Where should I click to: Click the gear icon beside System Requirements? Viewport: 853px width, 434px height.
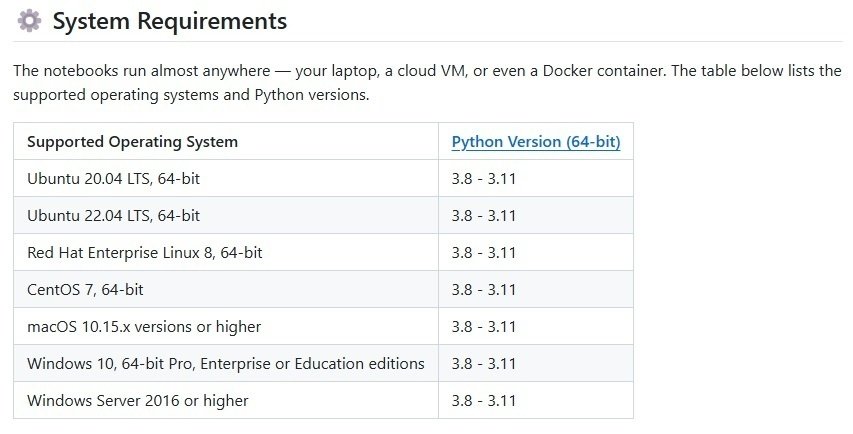30,20
